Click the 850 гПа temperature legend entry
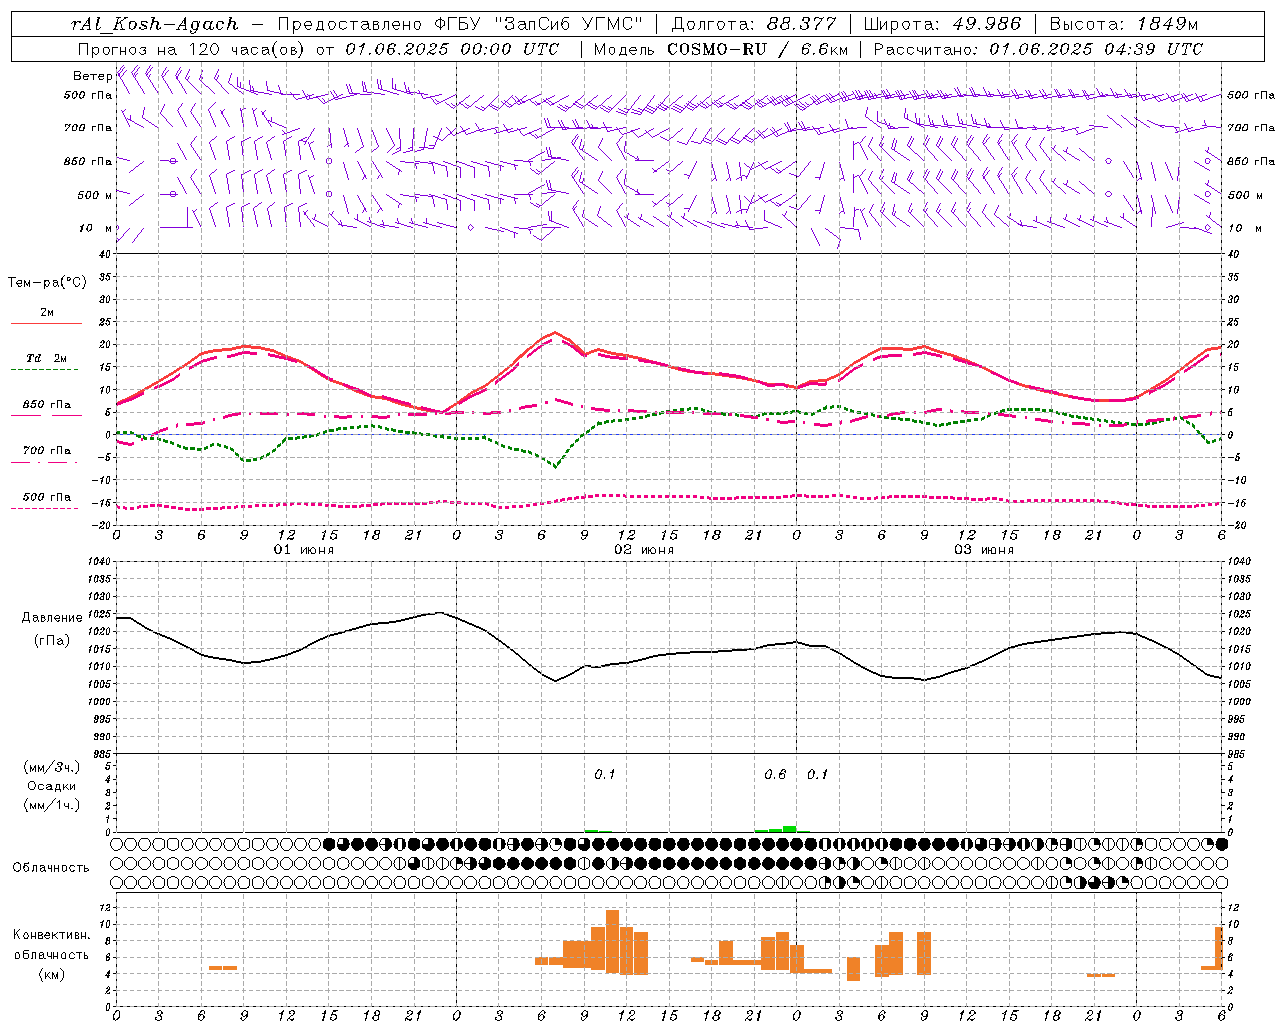The width and height of the screenshot is (1280, 1024). click(x=47, y=405)
